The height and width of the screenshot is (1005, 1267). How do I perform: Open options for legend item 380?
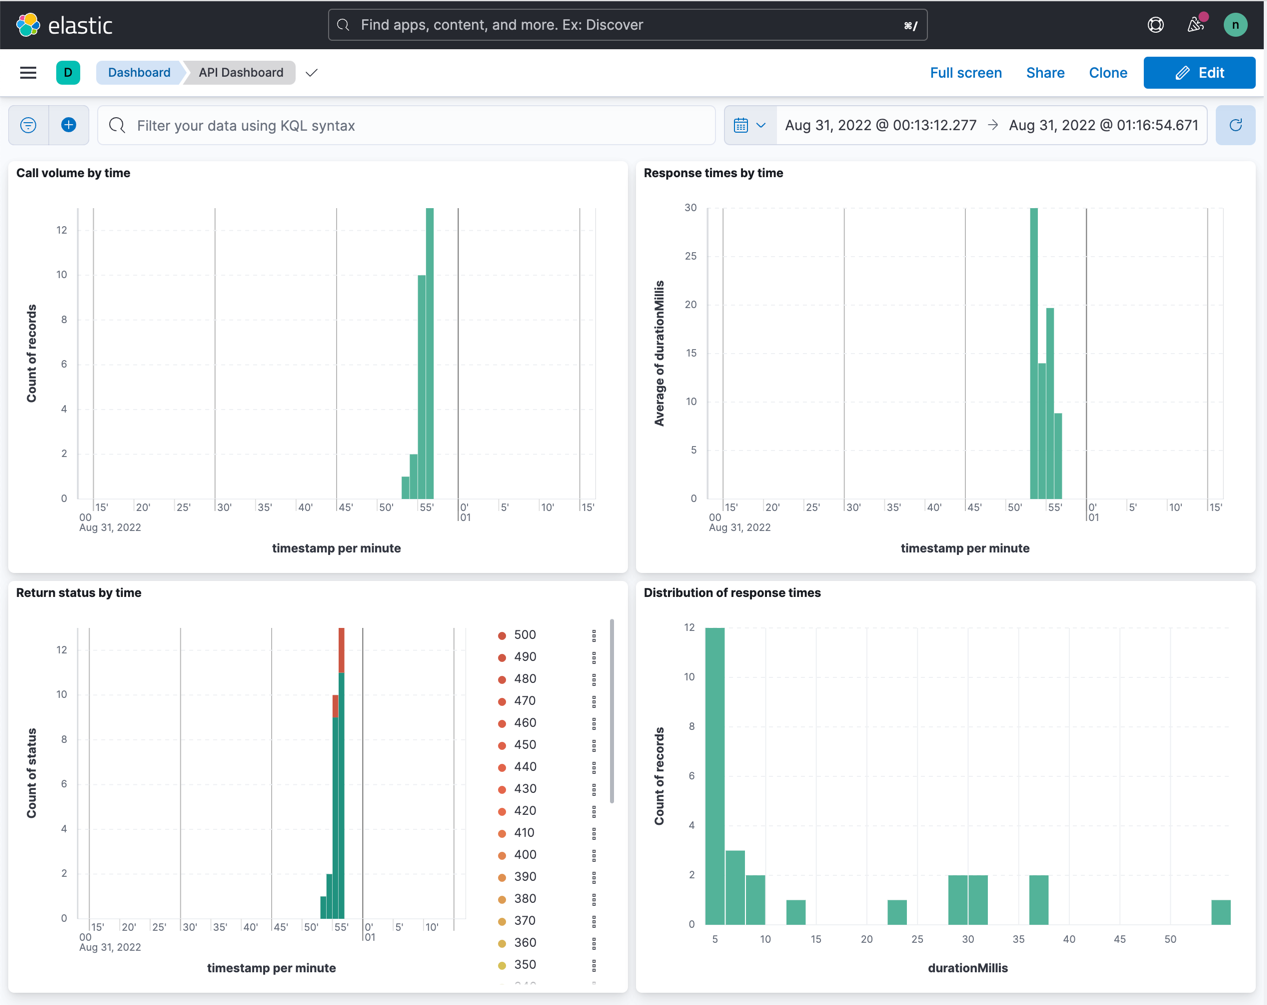pos(594,899)
